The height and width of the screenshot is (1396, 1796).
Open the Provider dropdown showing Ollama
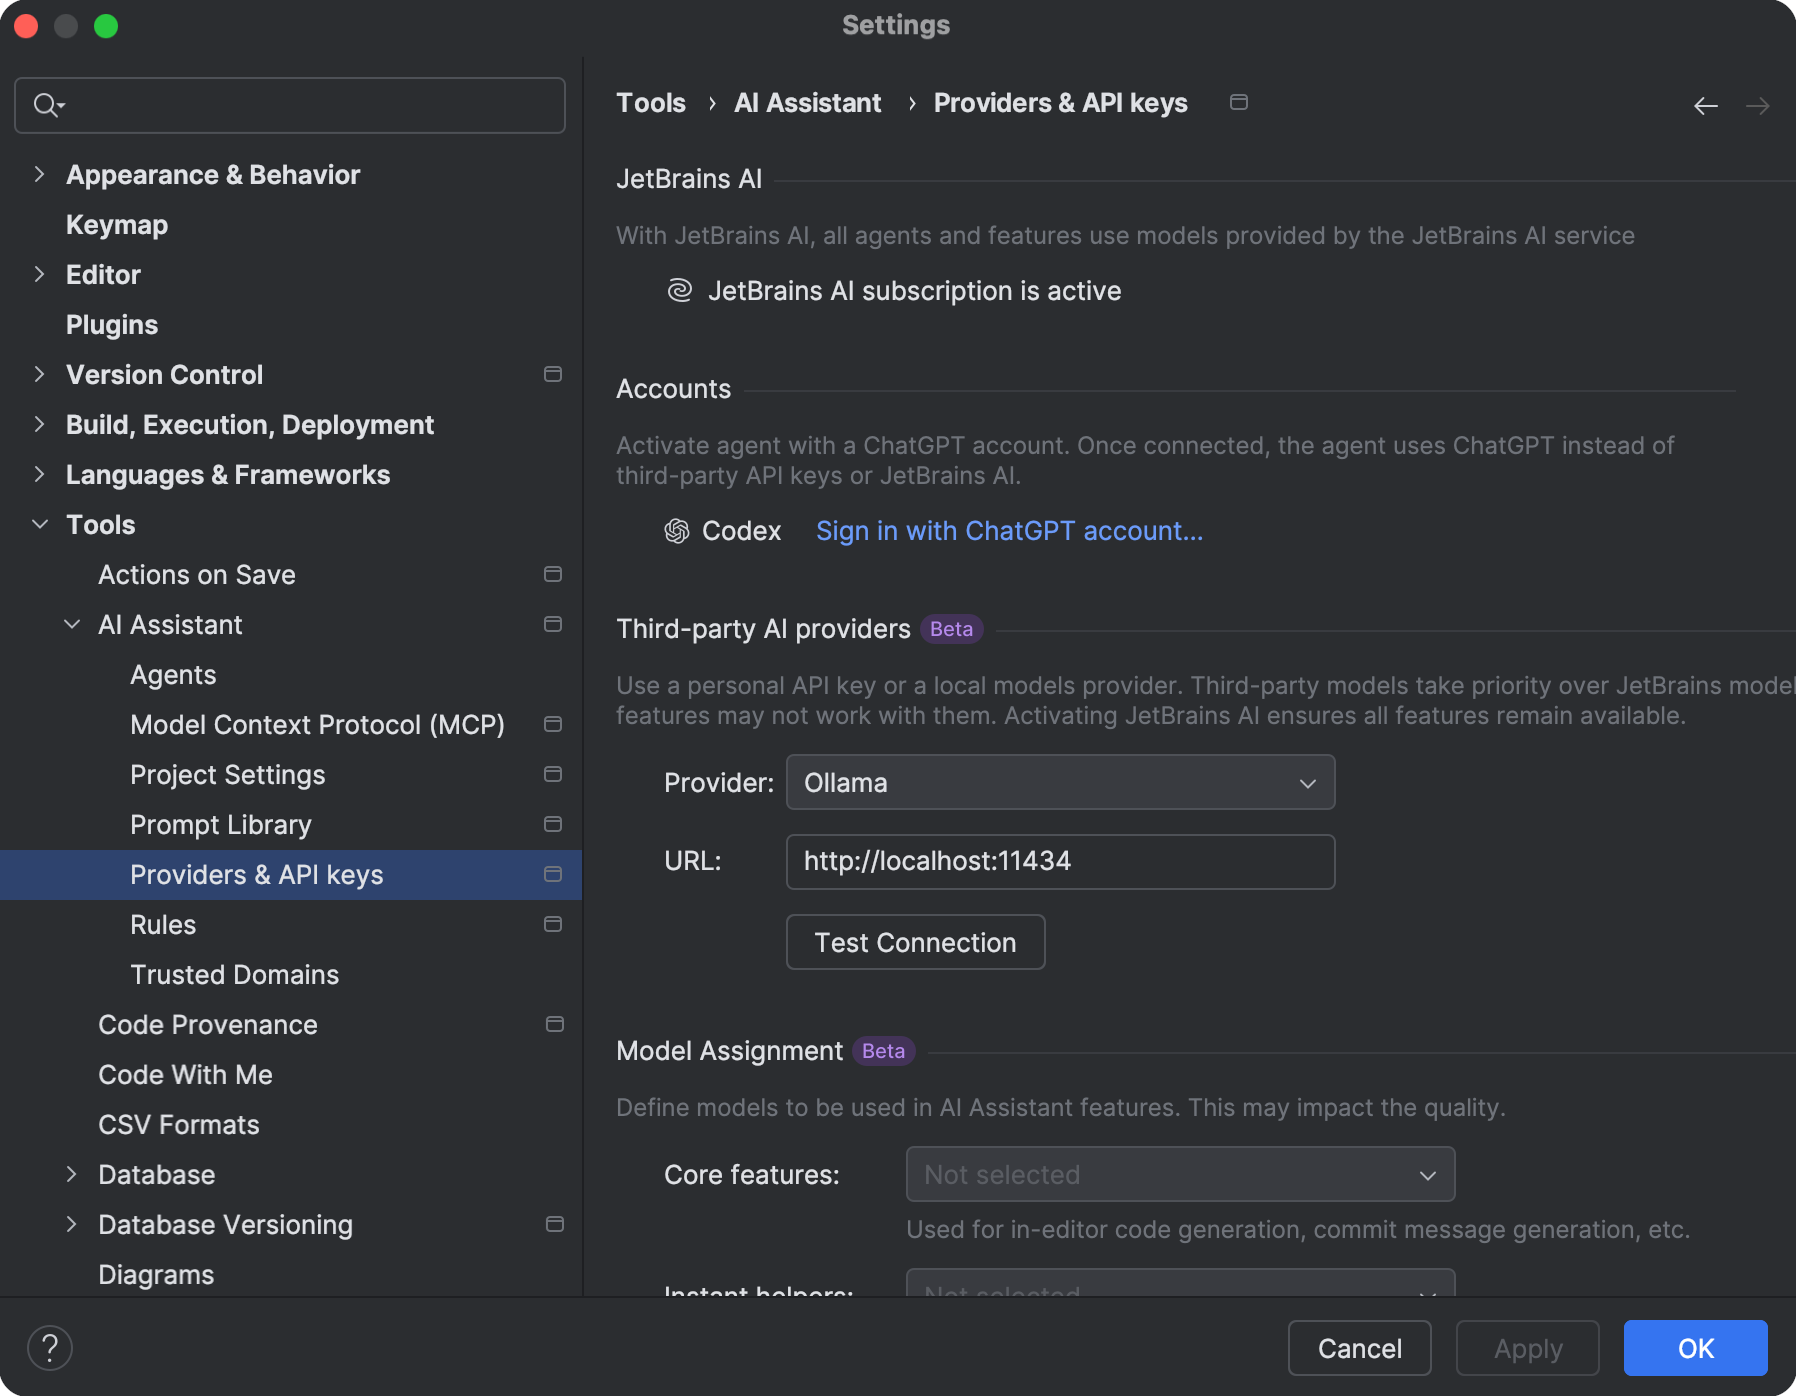[x=1060, y=782]
